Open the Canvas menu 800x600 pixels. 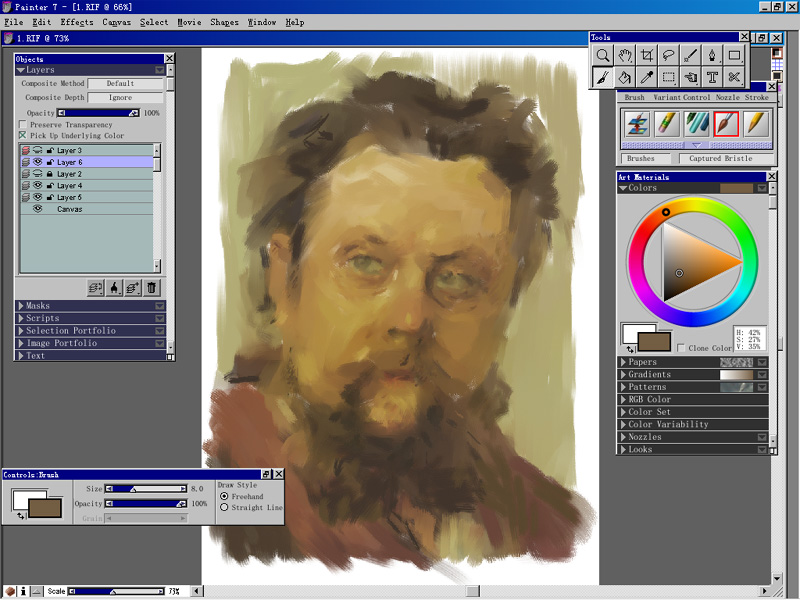[x=116, y=22]
